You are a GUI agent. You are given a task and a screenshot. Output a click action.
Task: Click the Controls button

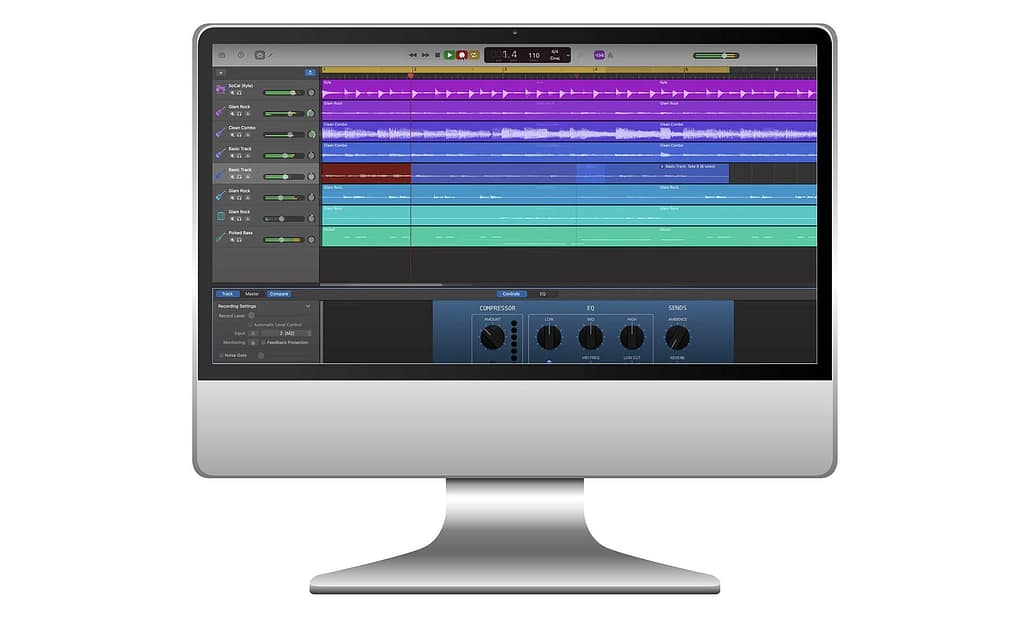pyautogui.click(x=511, y=294)
